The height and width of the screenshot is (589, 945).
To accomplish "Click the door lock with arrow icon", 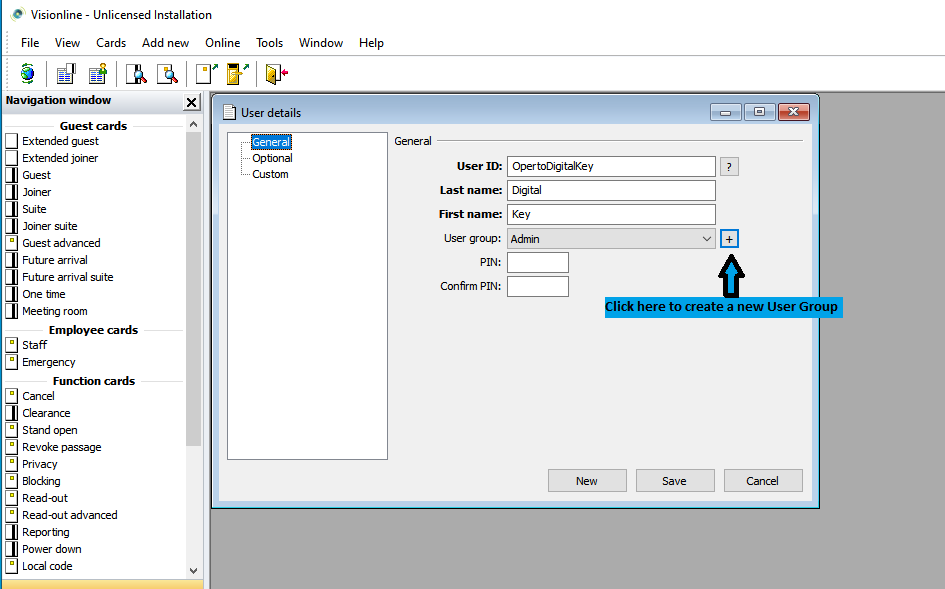I will coord(237,73).
